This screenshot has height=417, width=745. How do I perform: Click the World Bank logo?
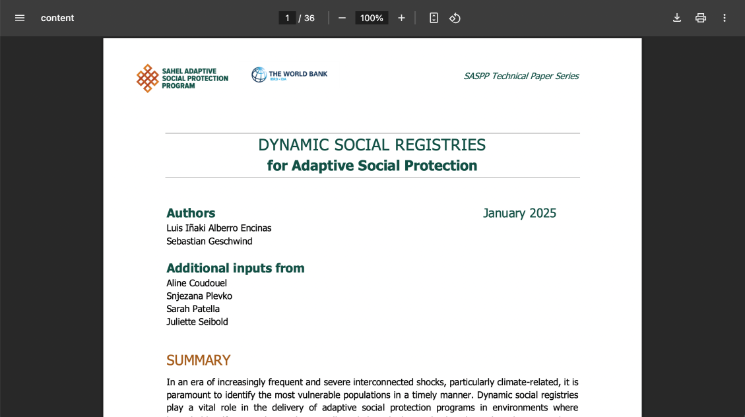pyautogui.click(x=289, y=75)
